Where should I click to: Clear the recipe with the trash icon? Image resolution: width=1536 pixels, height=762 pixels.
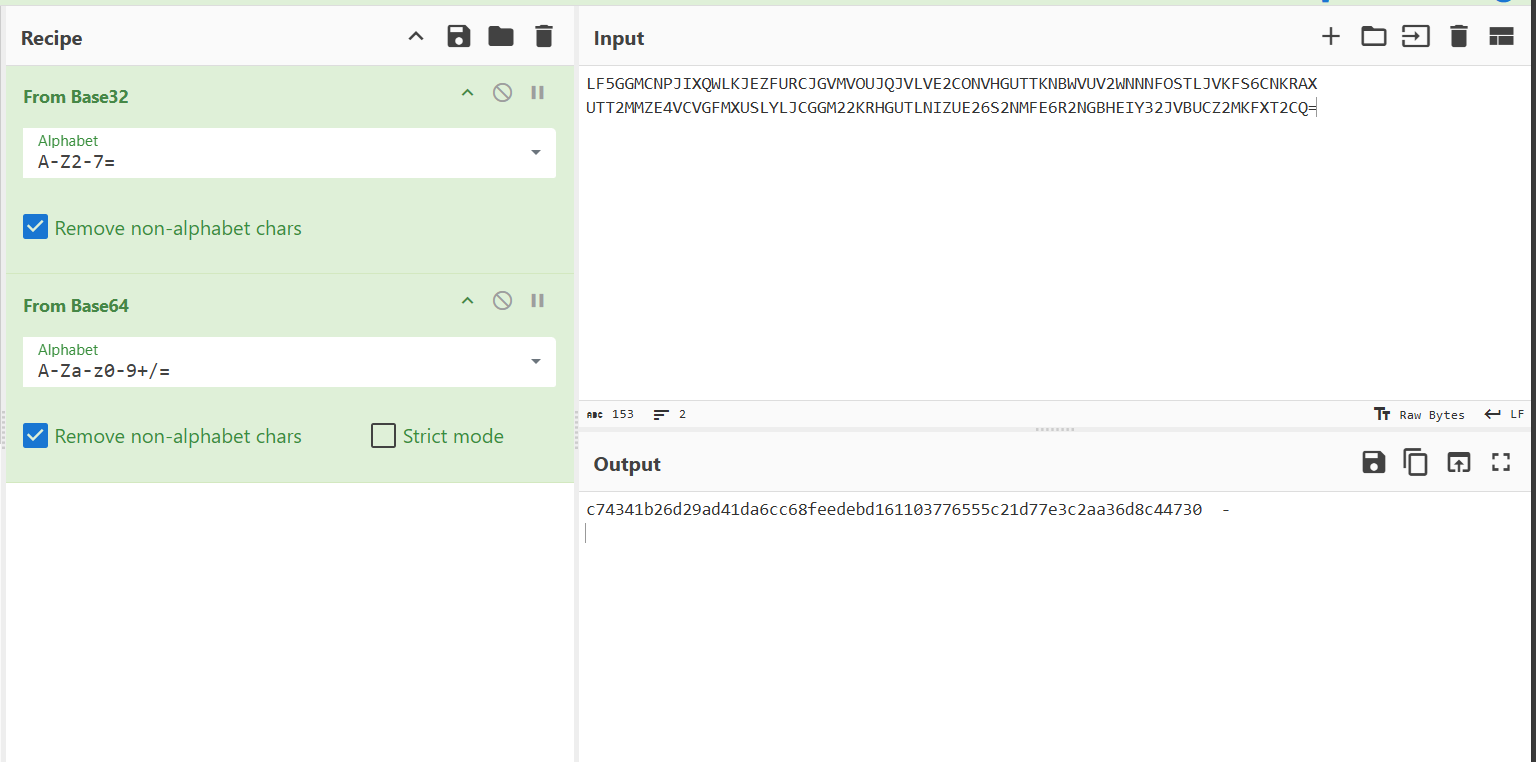543,37
